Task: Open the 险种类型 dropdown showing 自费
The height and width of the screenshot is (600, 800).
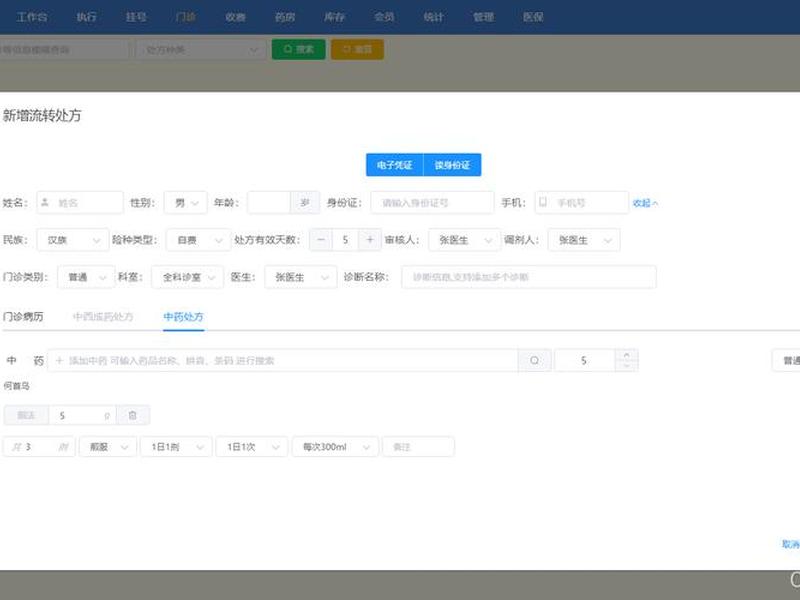Action: click(198, 240)
